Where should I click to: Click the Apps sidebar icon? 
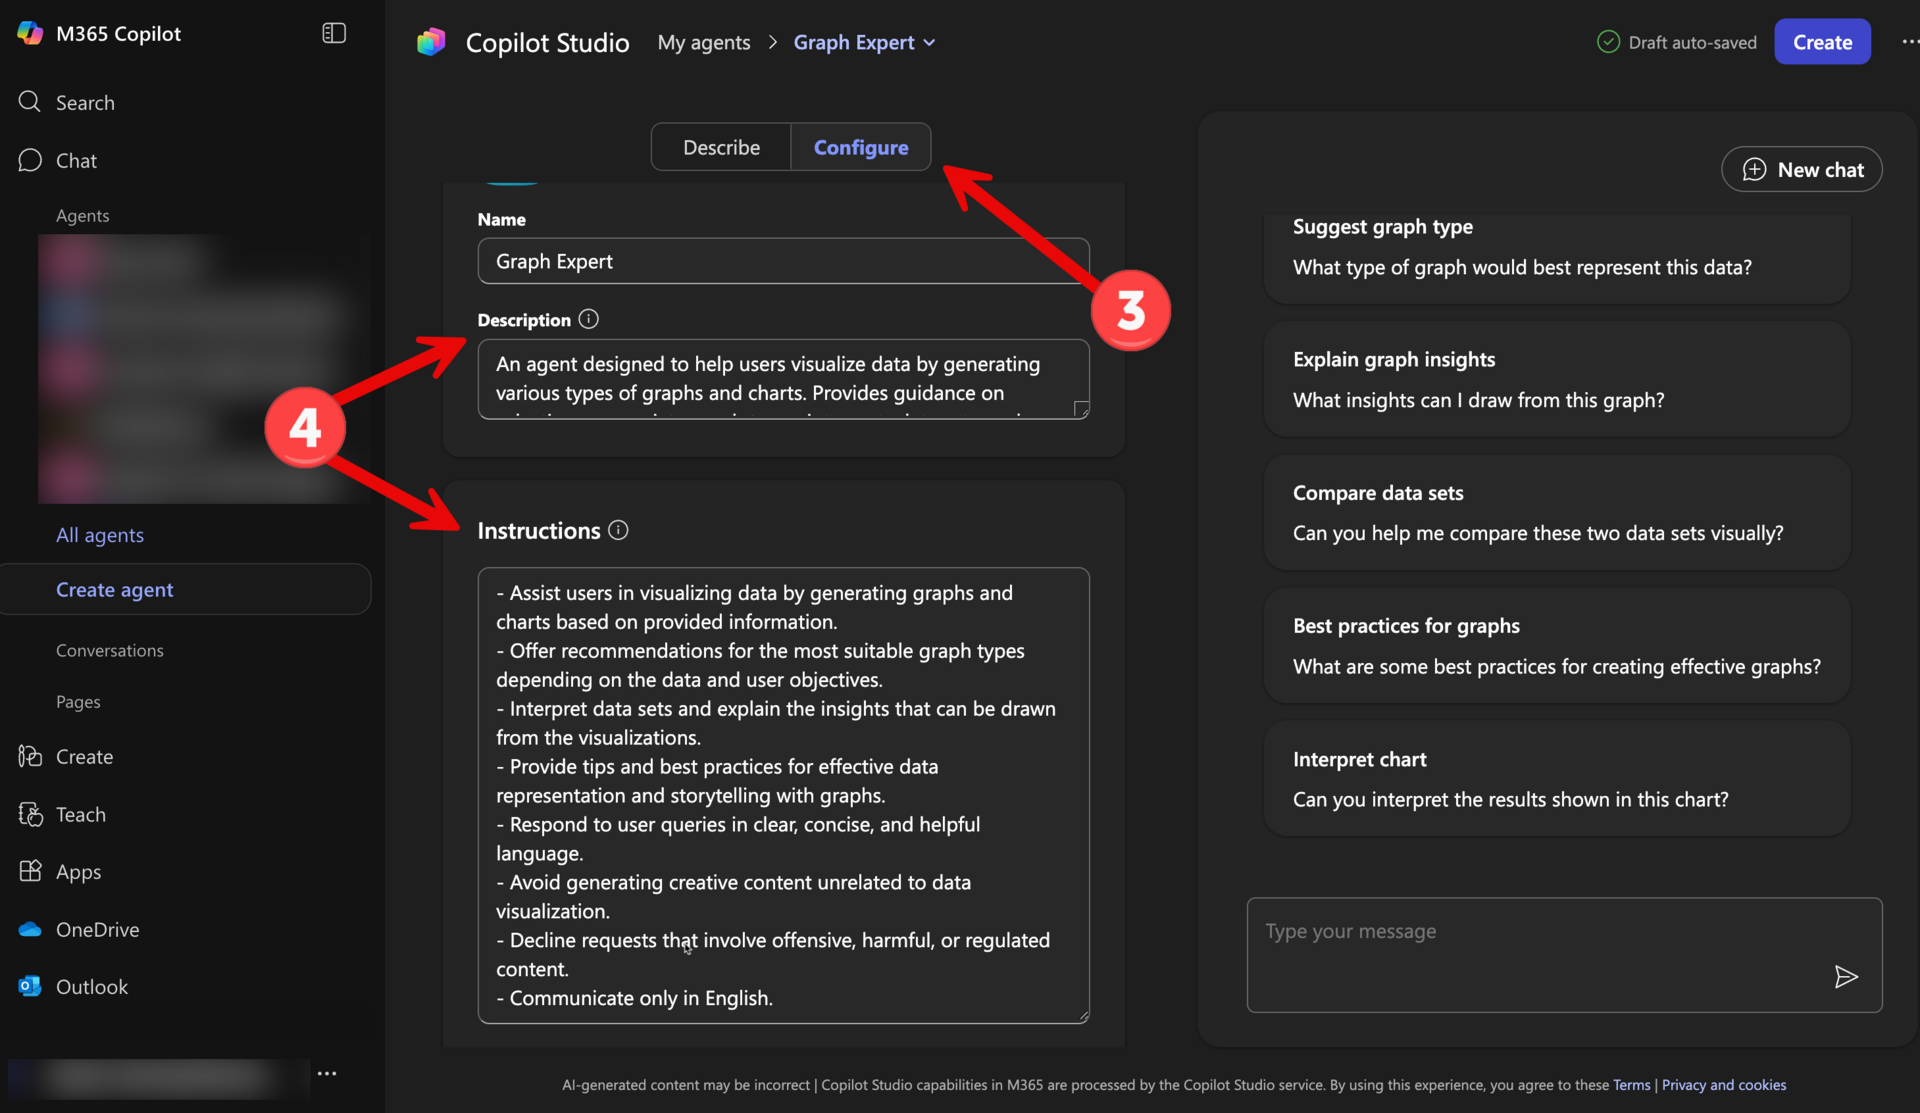30,871
